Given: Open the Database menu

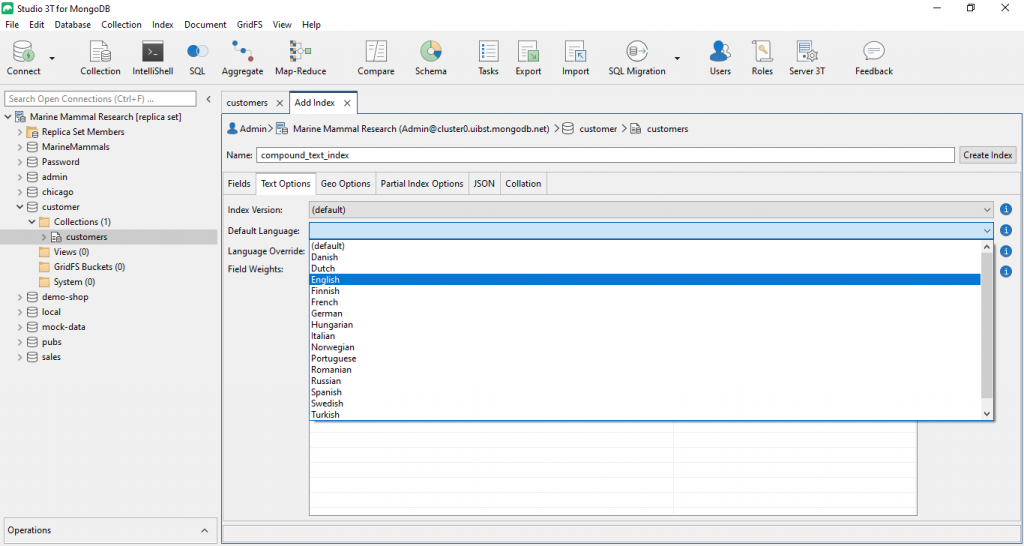Looking at the screenshot, I should point(72,25).
